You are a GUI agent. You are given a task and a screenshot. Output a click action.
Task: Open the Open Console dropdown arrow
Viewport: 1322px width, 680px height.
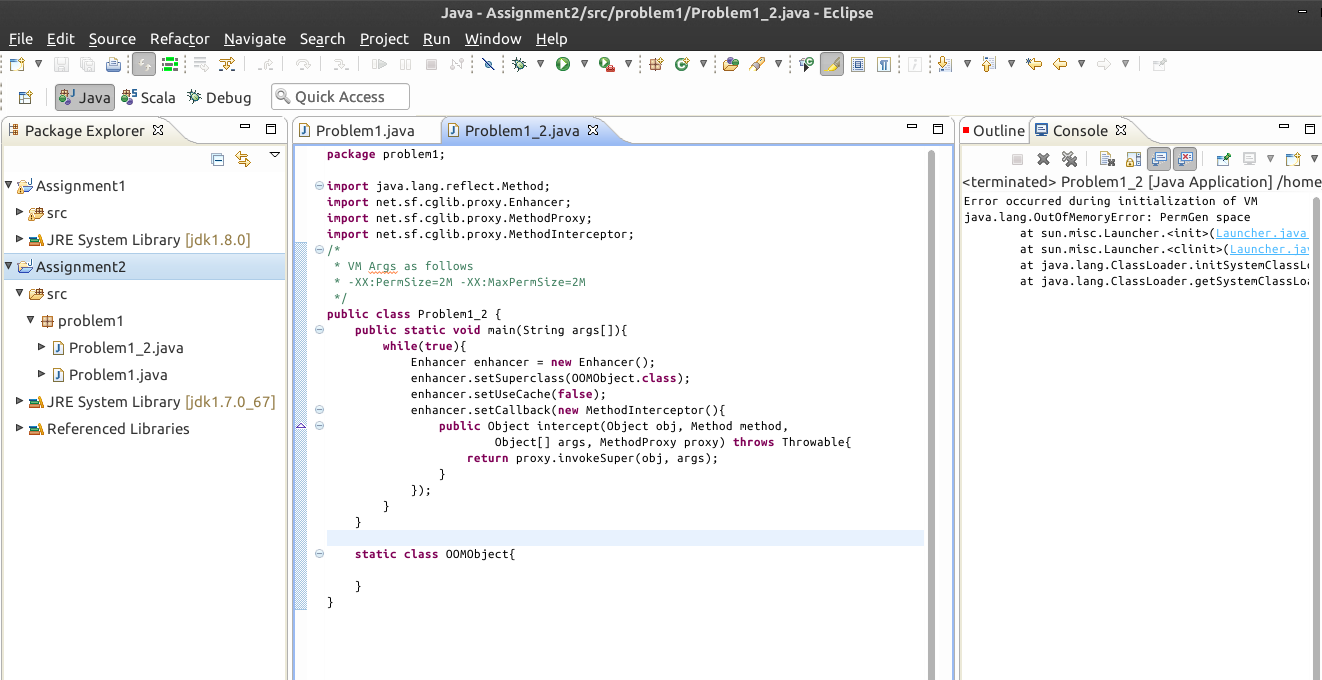pyautogui.click(x=1314, y=159)
